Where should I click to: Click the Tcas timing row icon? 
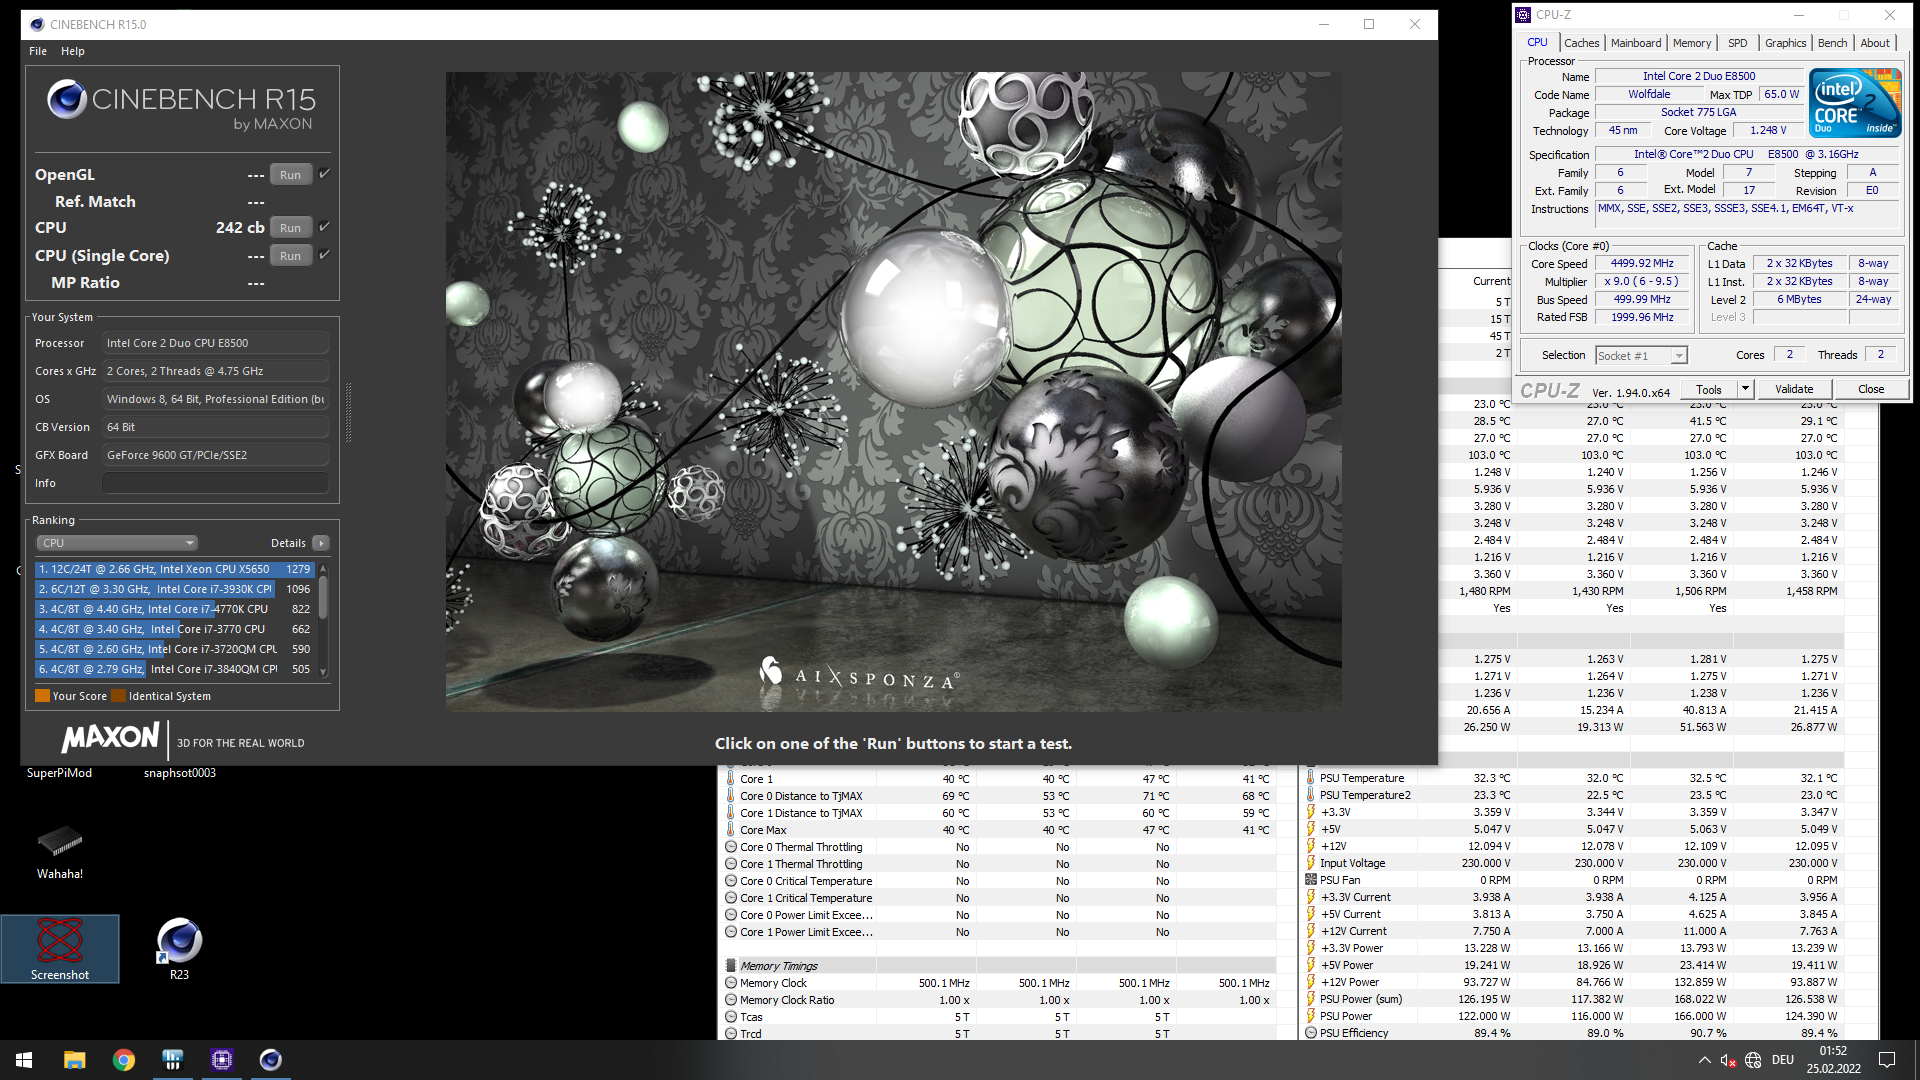pos(731,1017)
